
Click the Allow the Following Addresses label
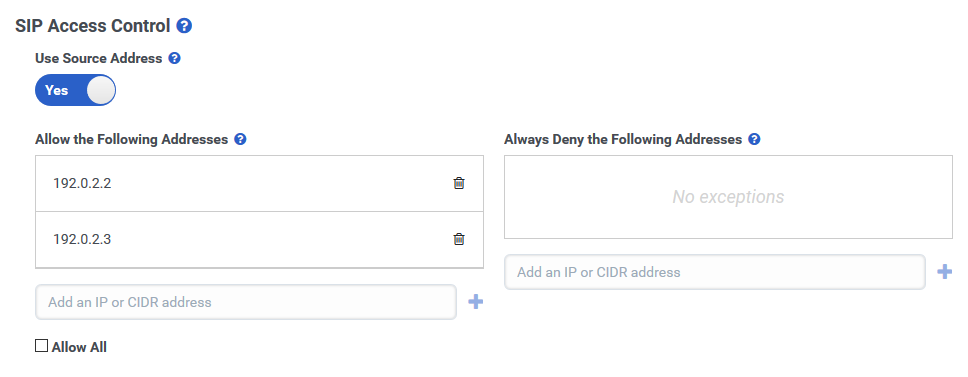pyautogui.click(x=131, y=139)
